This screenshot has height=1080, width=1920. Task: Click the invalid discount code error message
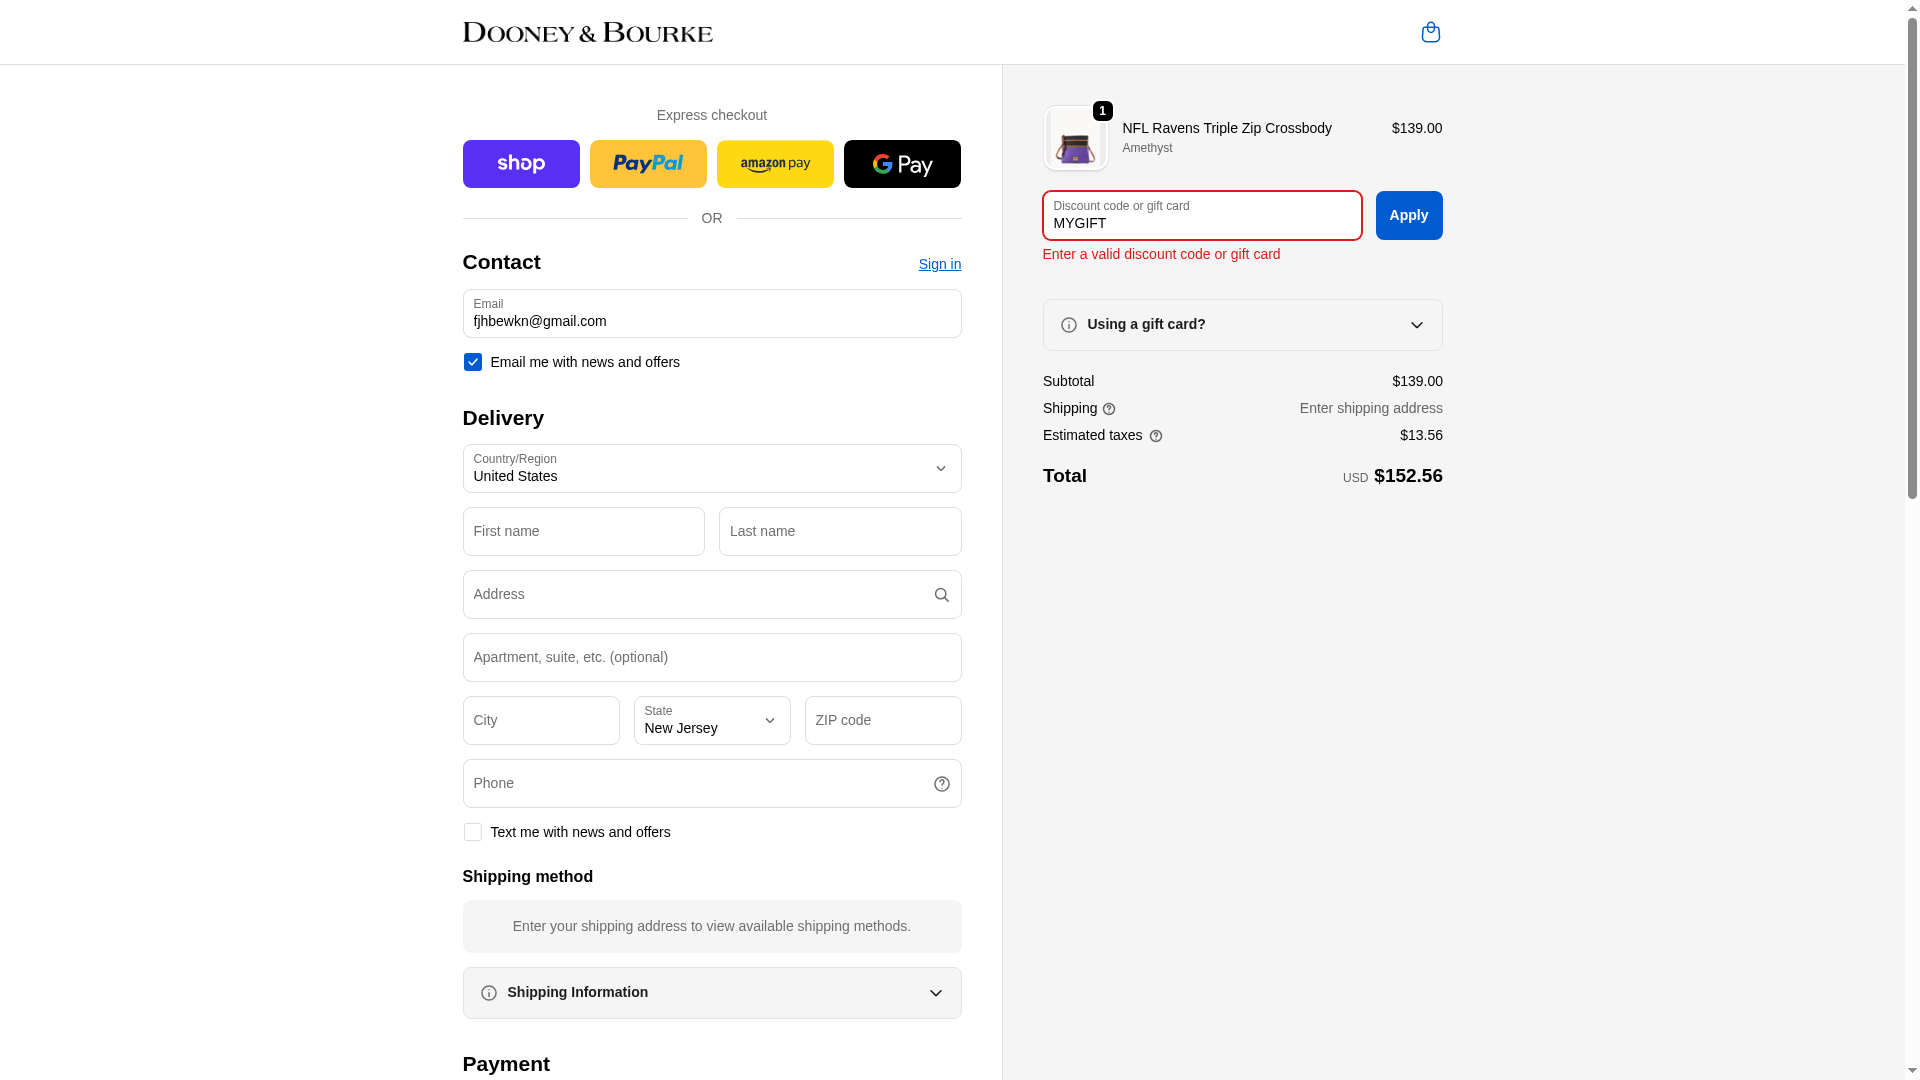click(1161, 254)
